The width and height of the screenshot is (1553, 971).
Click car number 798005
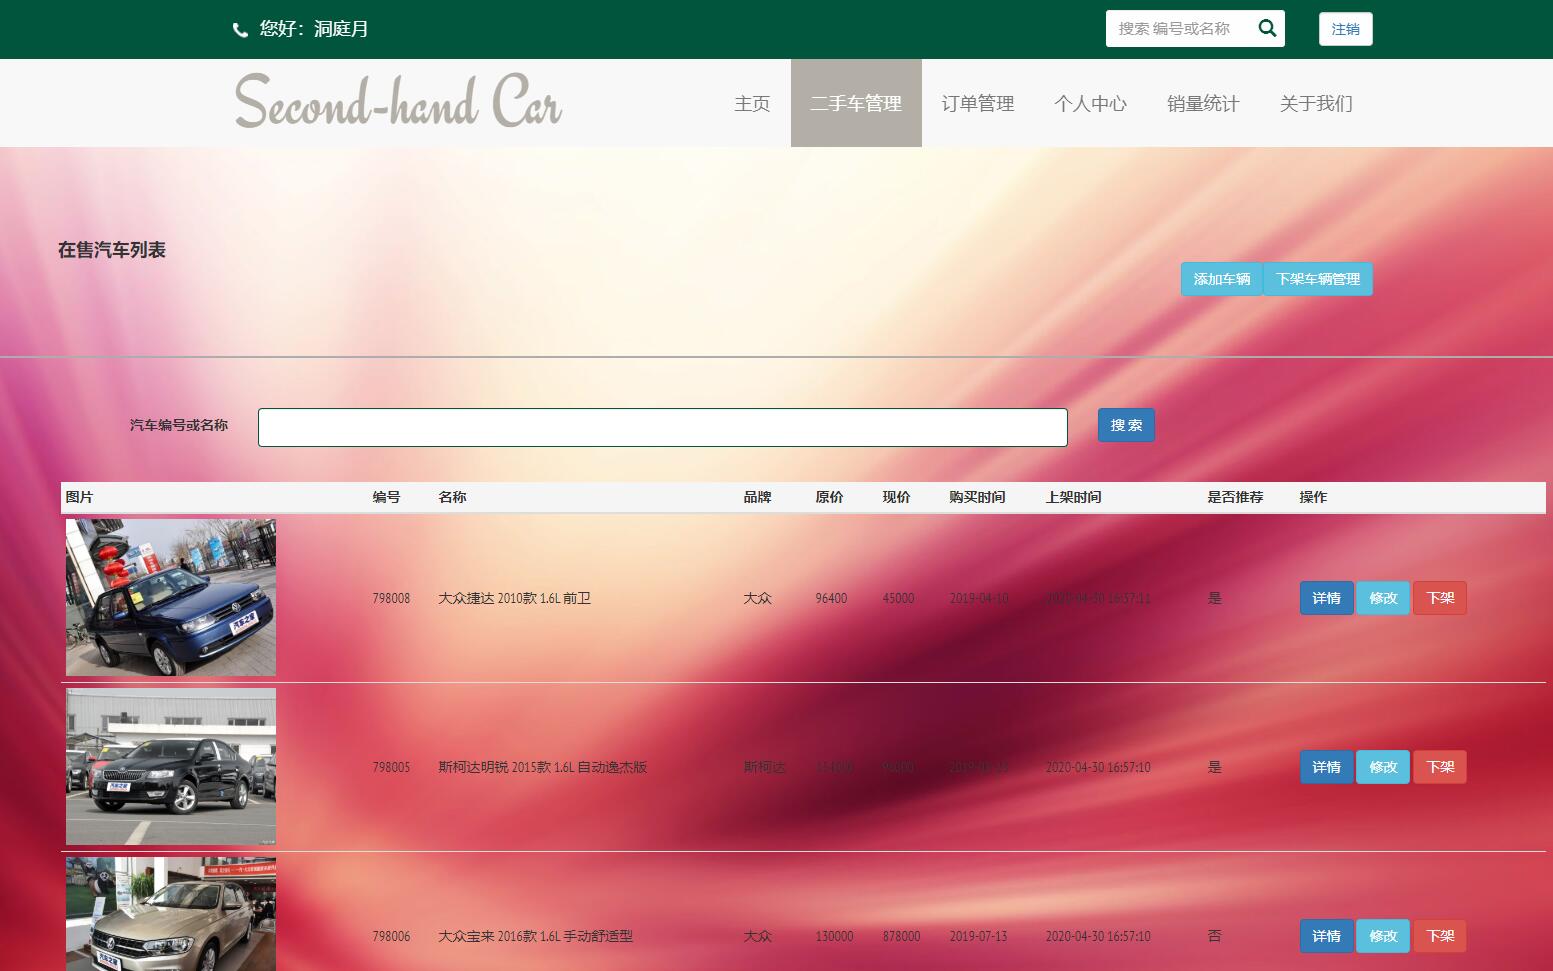[x=391, y=767]
